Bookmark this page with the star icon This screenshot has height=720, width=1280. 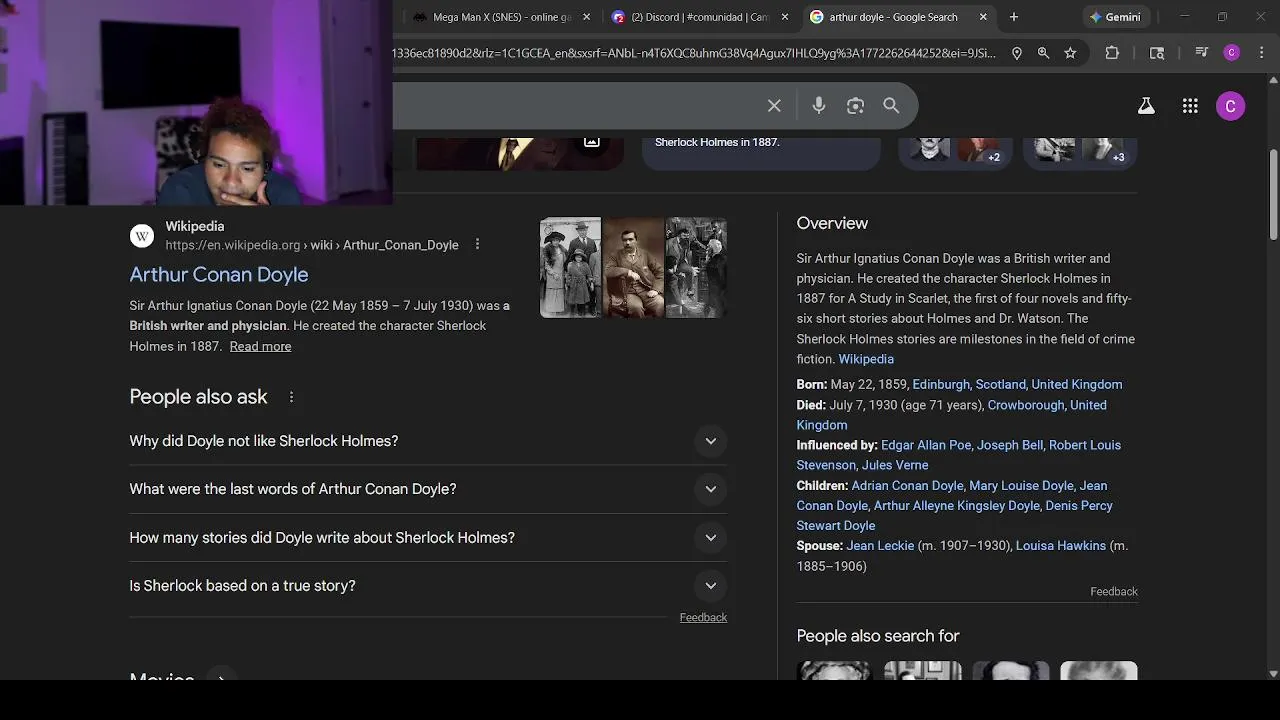click(x=1070, y=53)
